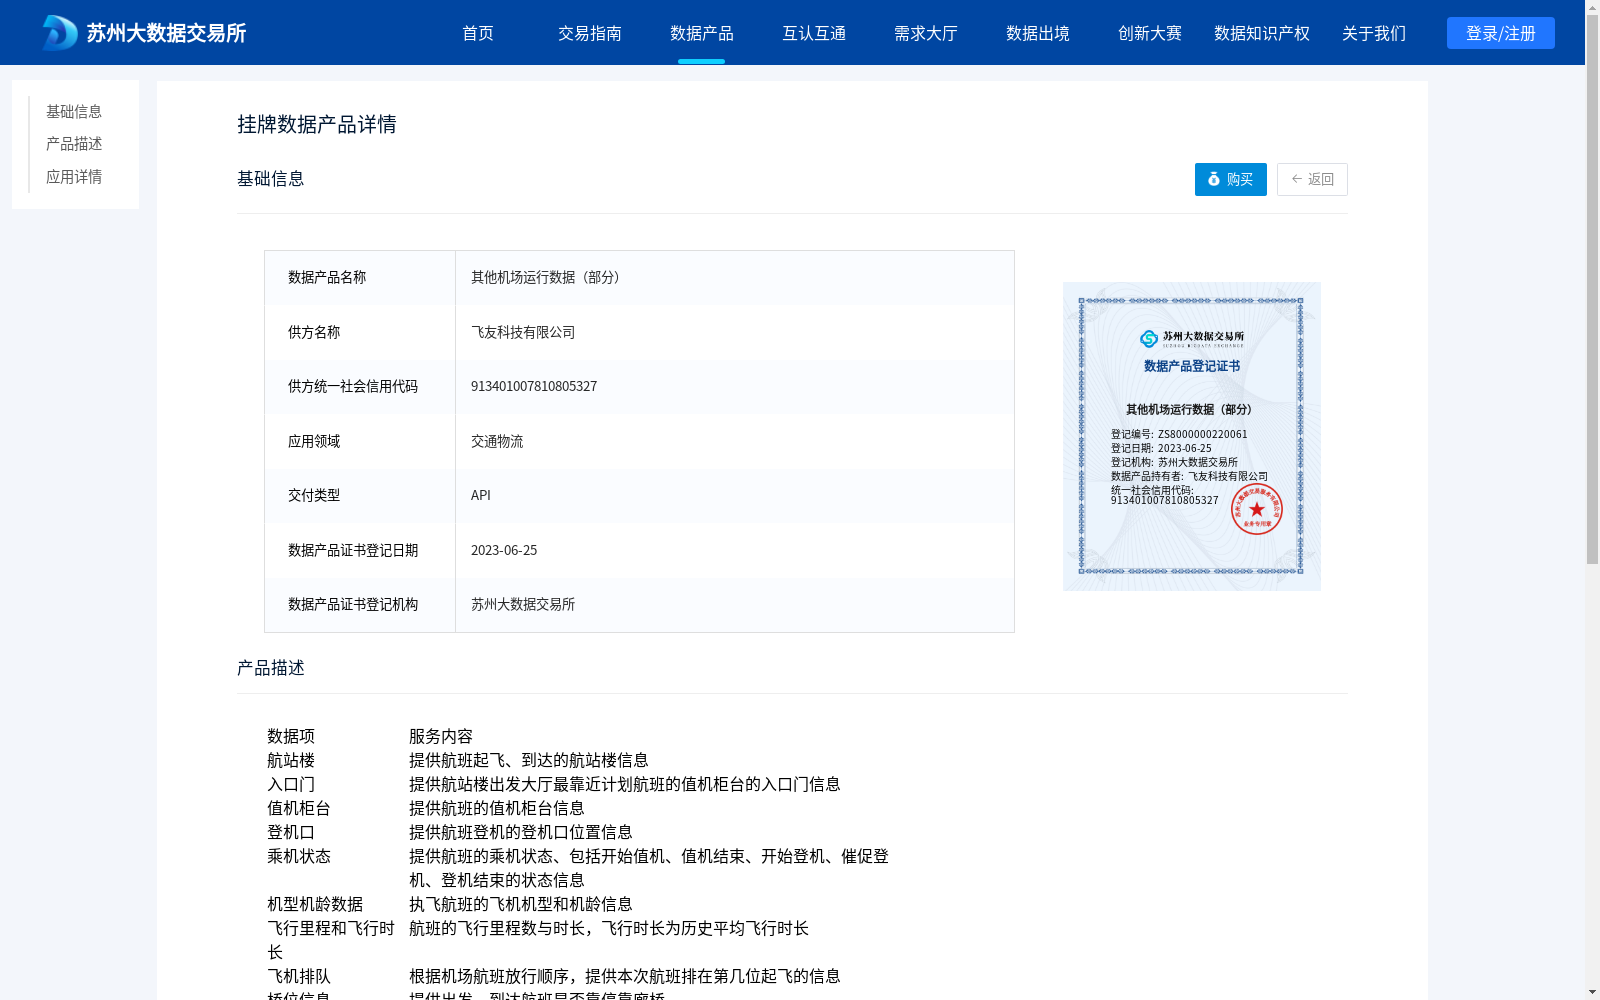Click the 数据产品证书登记机构 label cell
1600x1000 pixels.
[360, 604]
